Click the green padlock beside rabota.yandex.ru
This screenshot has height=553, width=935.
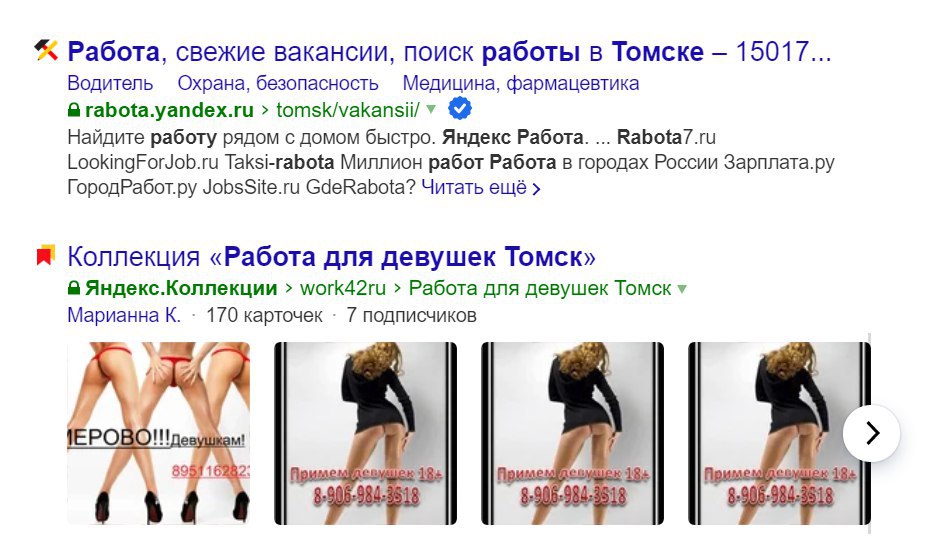coord(74,110)
